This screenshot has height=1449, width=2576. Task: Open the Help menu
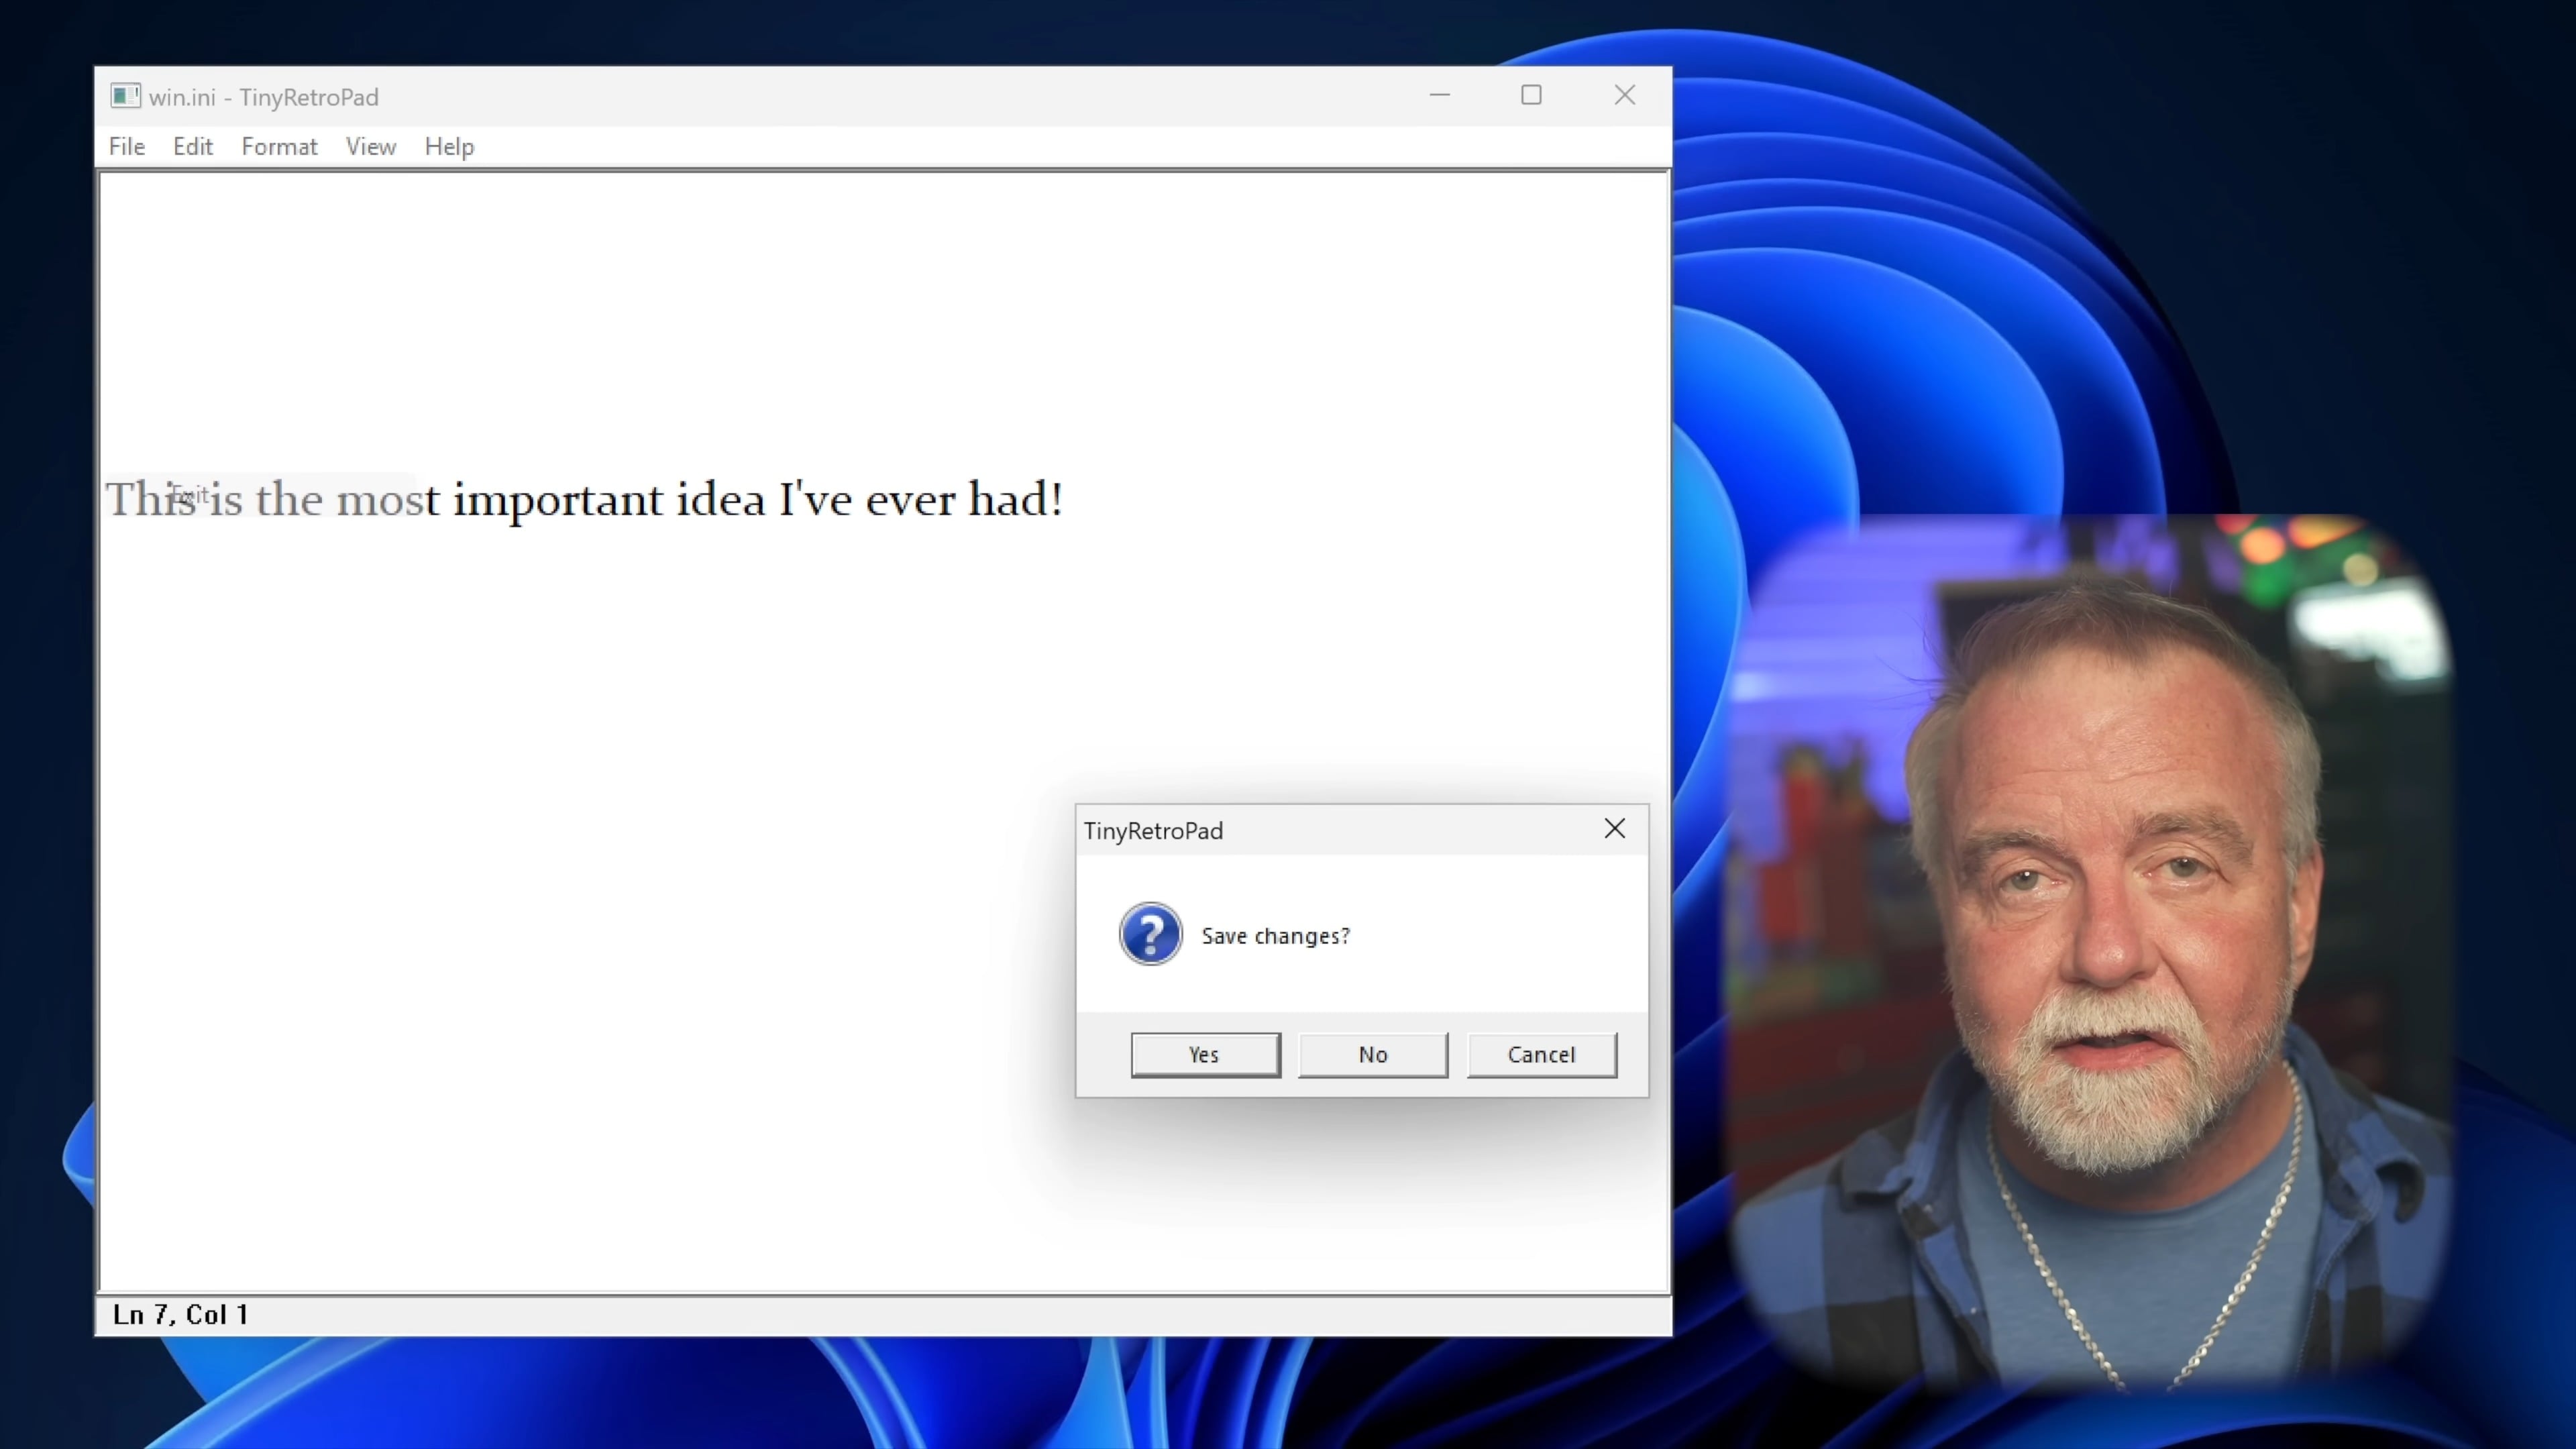pos(449,147)
